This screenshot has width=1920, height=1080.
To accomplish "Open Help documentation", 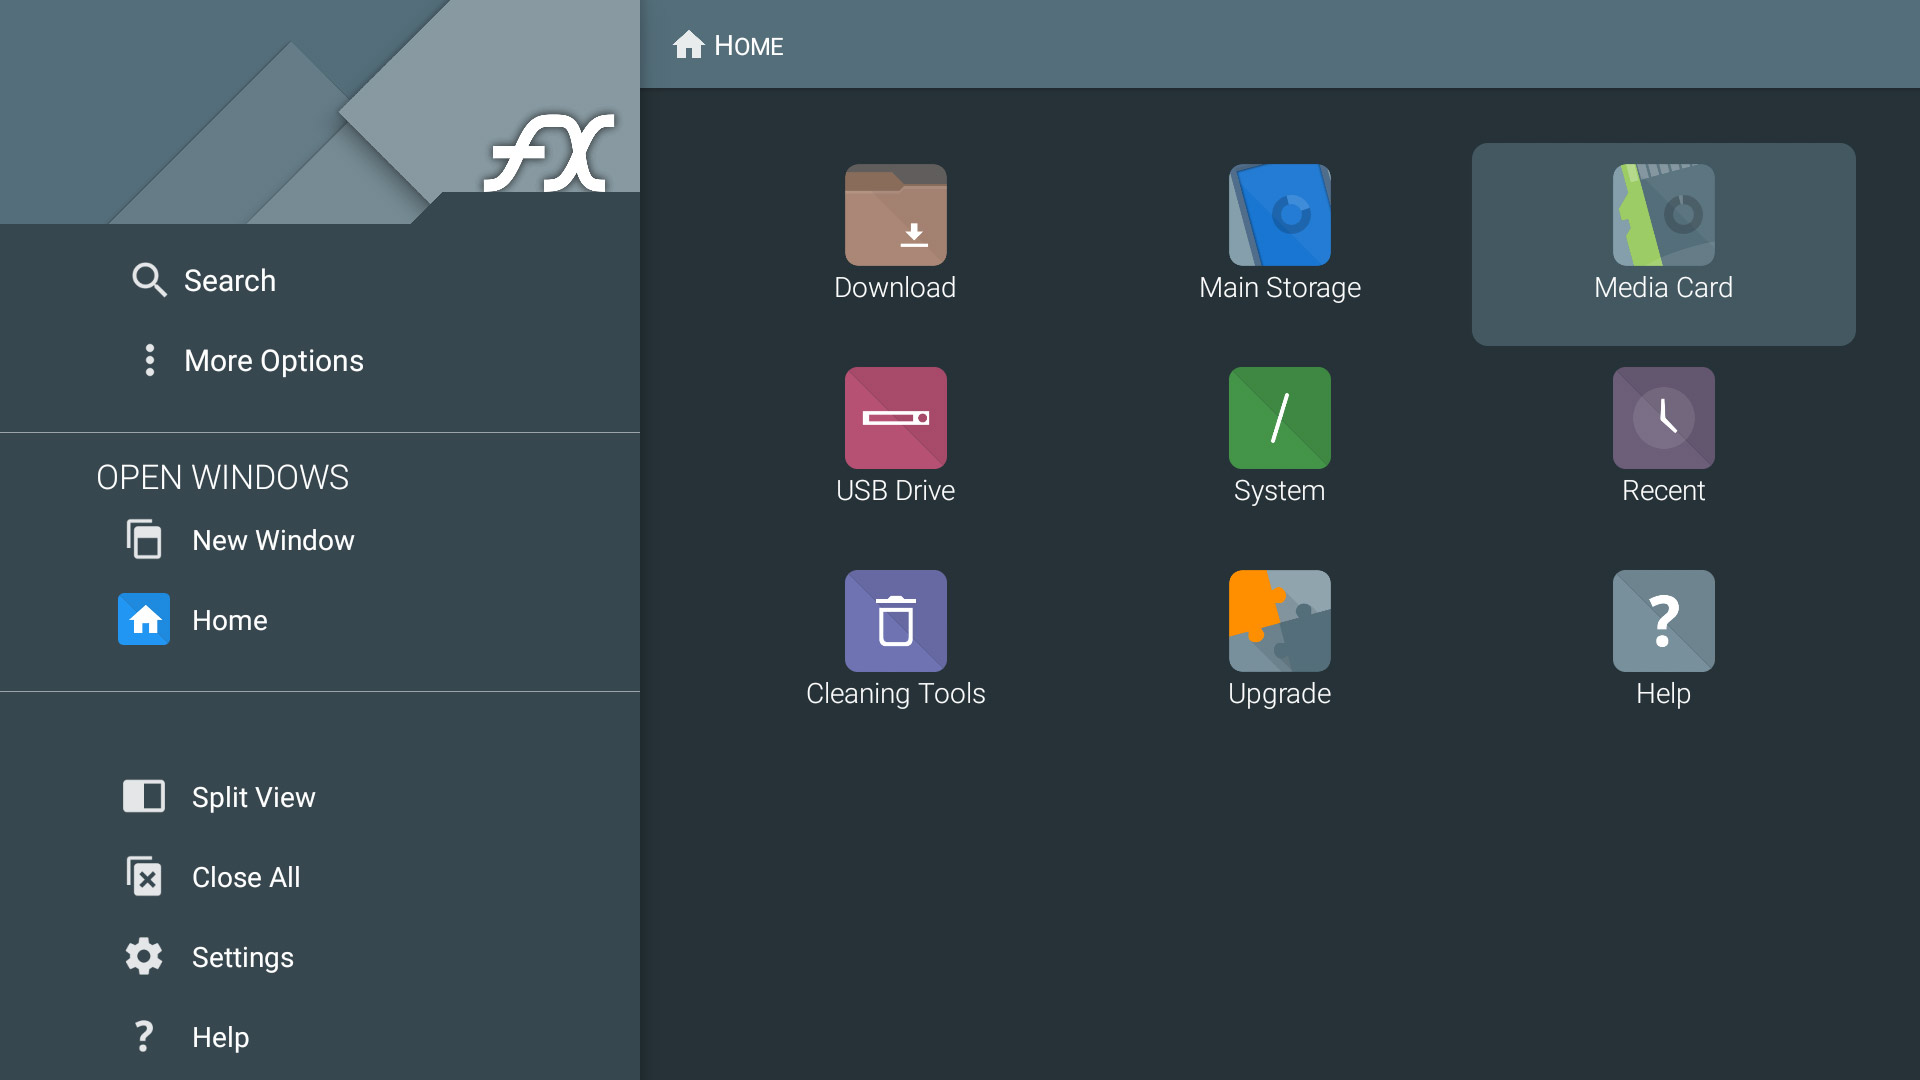I will click(1663, 638).
